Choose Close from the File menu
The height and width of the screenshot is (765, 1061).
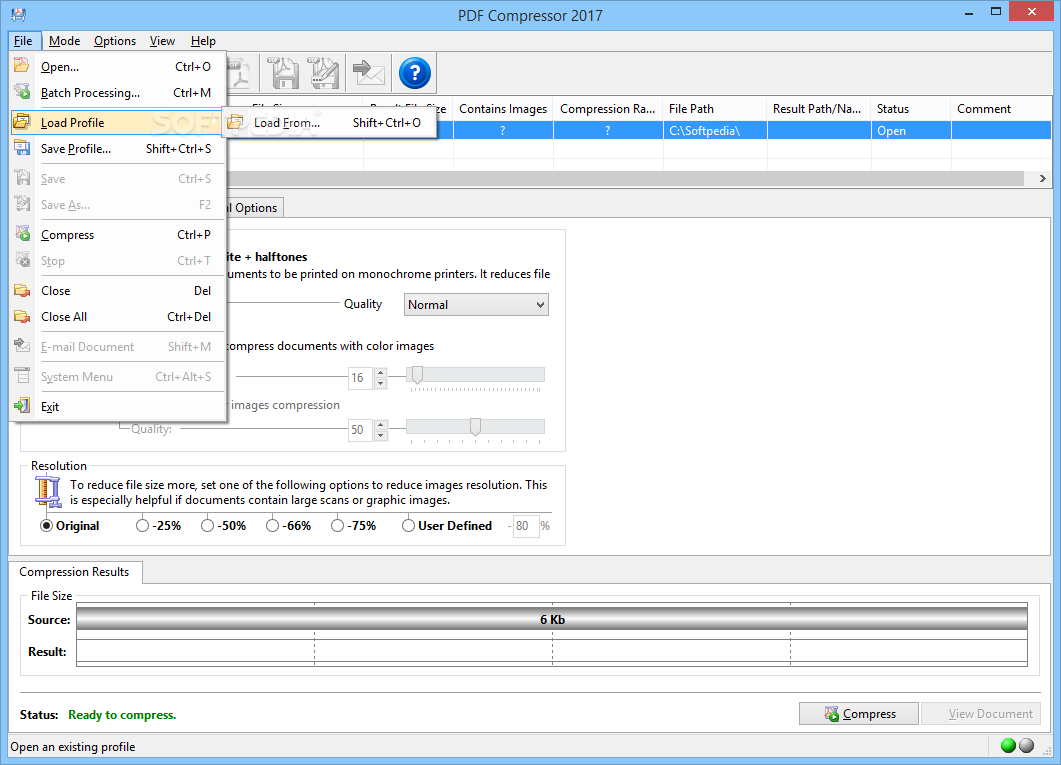(117, 290)
